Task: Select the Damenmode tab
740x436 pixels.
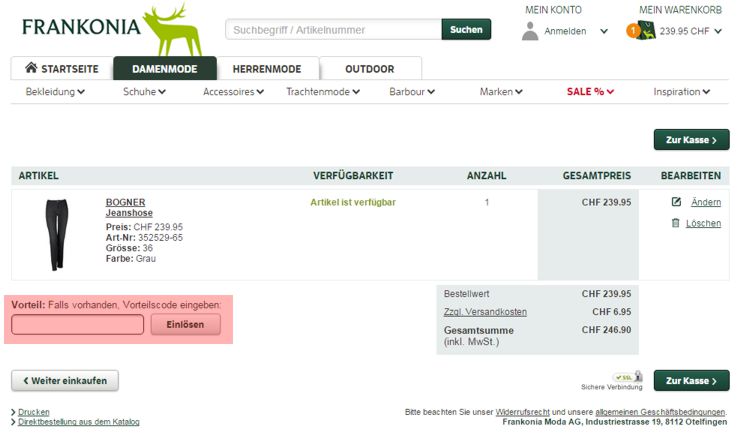Action: click(x=165, y=68)
